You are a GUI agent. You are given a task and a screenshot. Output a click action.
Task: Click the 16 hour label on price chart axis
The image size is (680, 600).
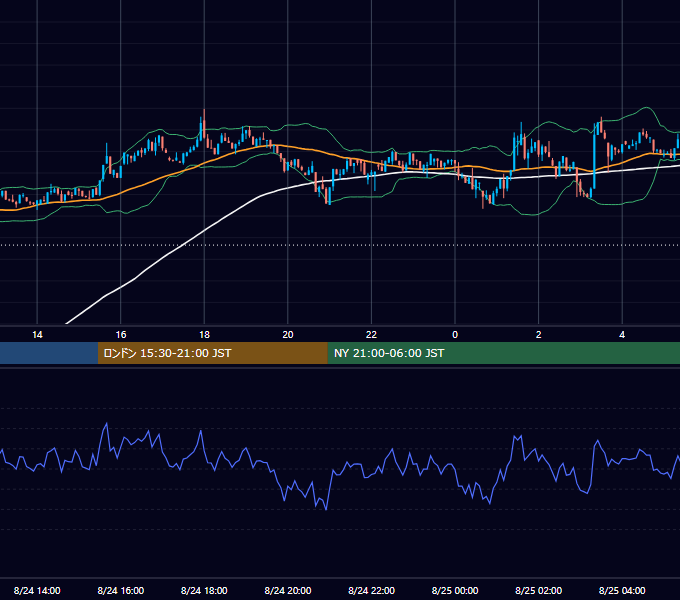[121, 335]
